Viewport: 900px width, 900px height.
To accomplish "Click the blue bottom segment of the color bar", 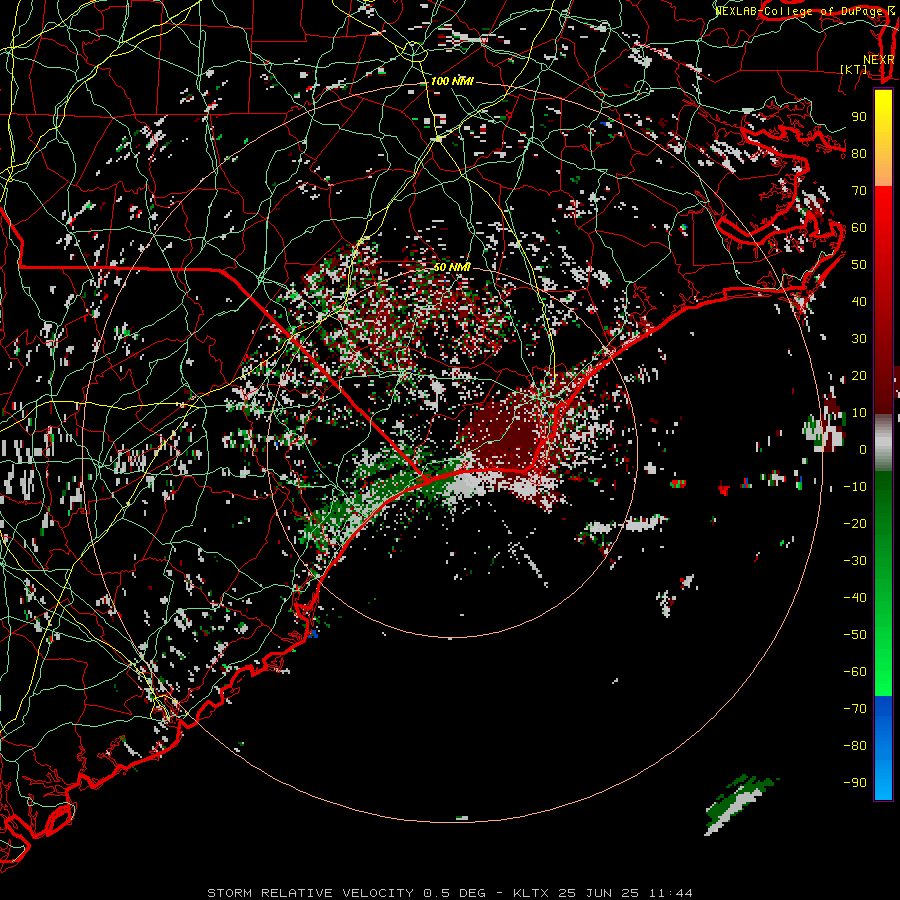I will pos(883,748).
